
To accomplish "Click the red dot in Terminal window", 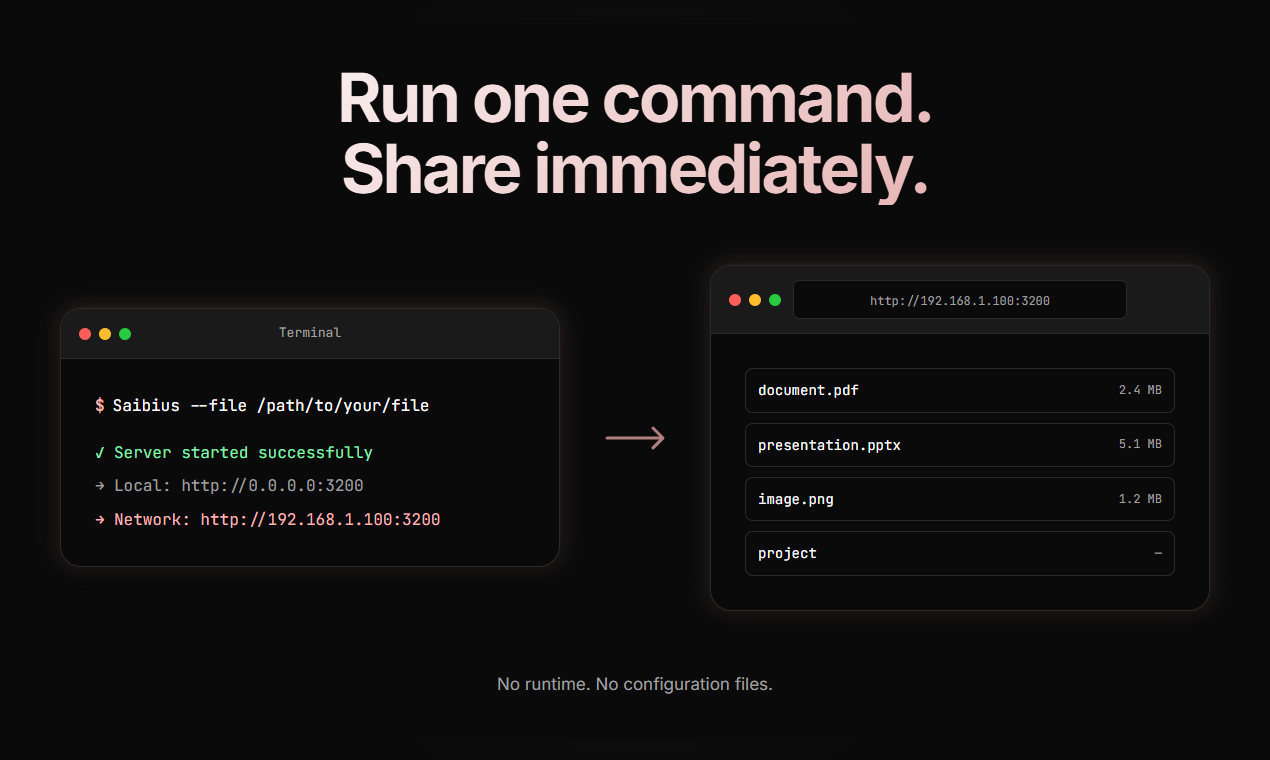I will coord(85,334).
